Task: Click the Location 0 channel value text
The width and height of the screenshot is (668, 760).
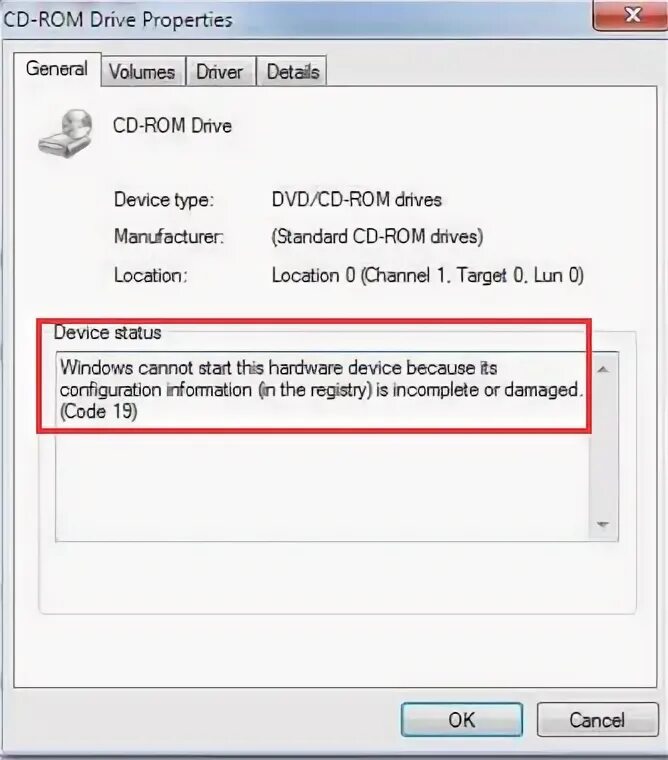Action: [x=427, y=275]
